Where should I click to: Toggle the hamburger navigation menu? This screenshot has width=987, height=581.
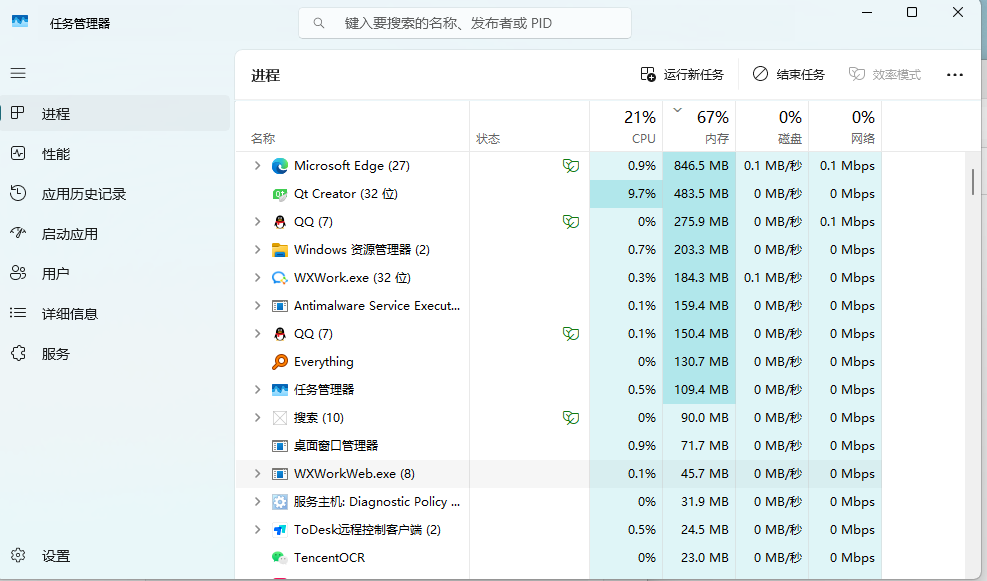pyautogui.click(x=18, y=74)
